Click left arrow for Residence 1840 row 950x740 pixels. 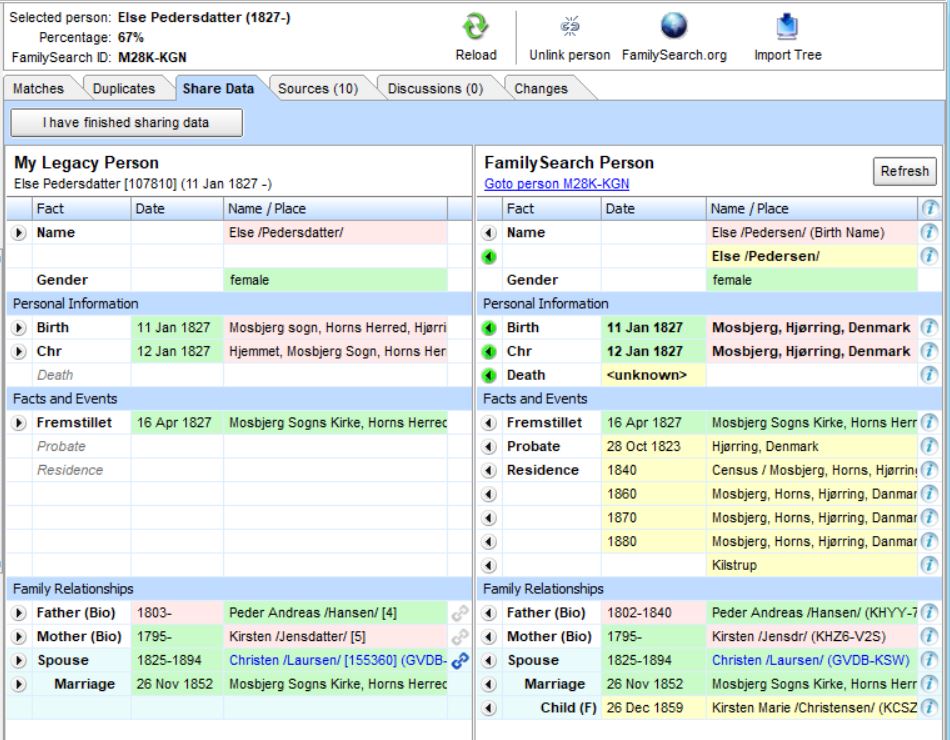click(489, 470)
